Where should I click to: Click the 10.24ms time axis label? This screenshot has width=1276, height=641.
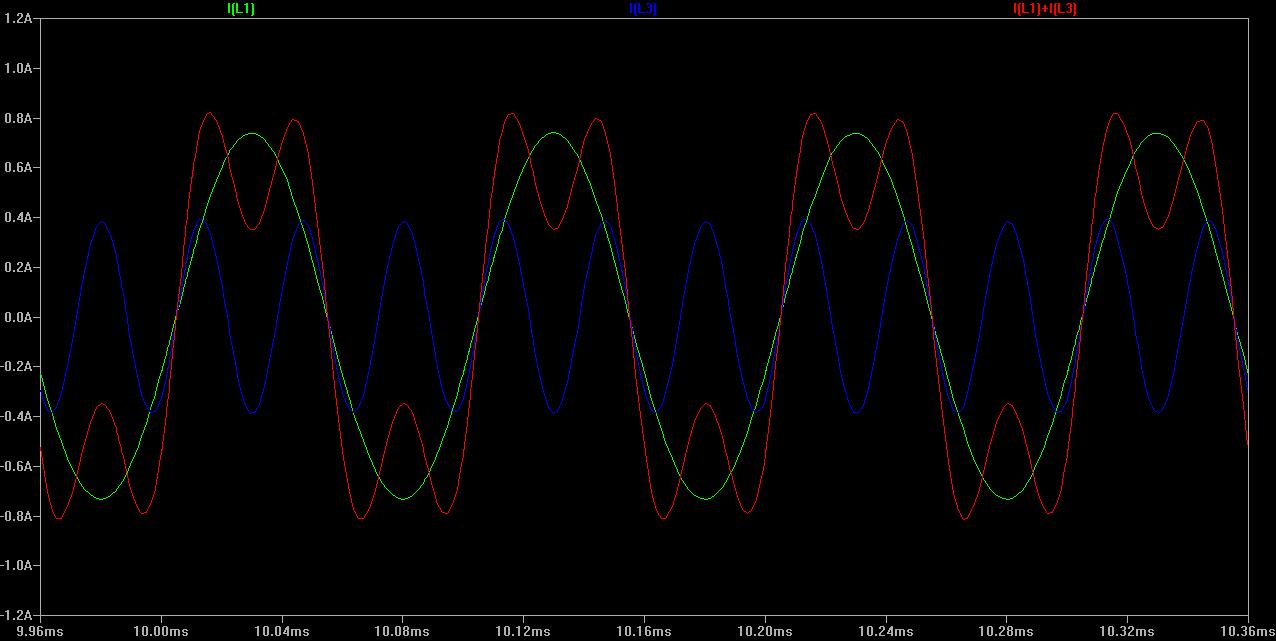(886, 632)
